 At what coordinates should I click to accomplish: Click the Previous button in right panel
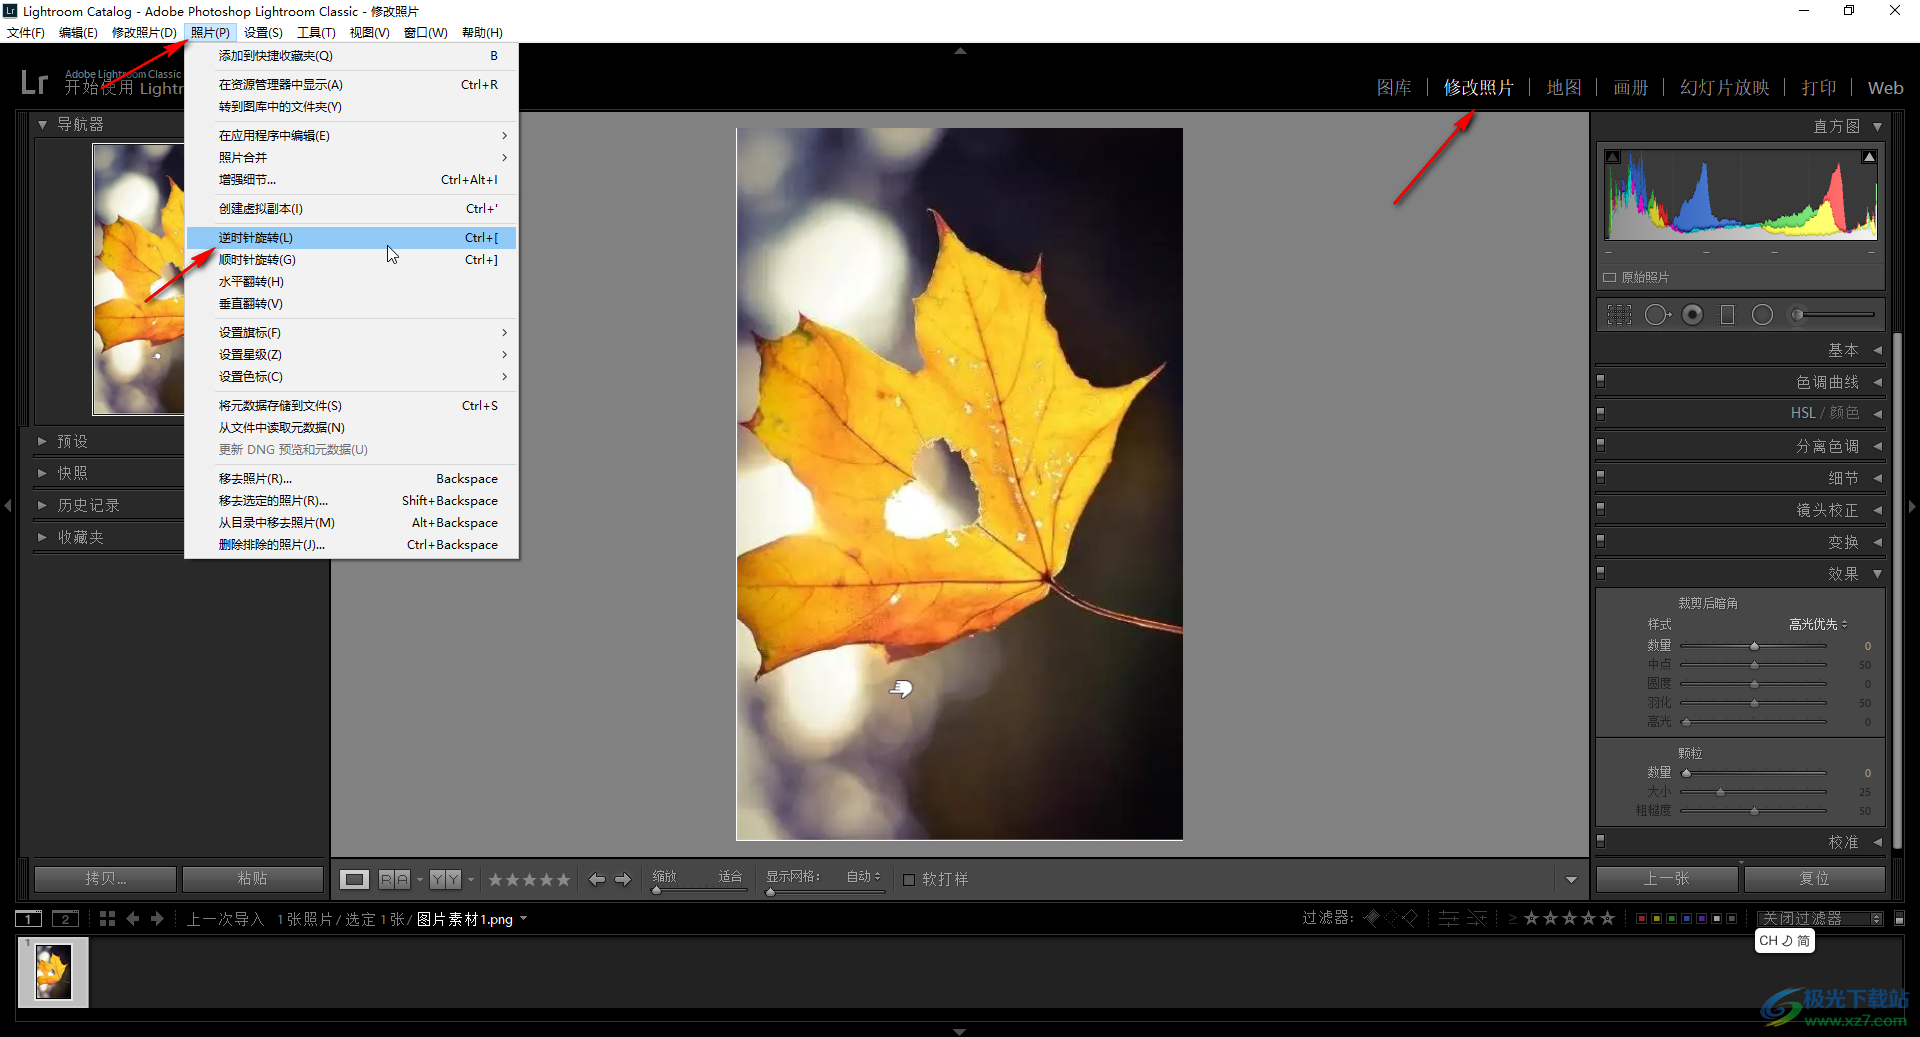point(1667,879)
